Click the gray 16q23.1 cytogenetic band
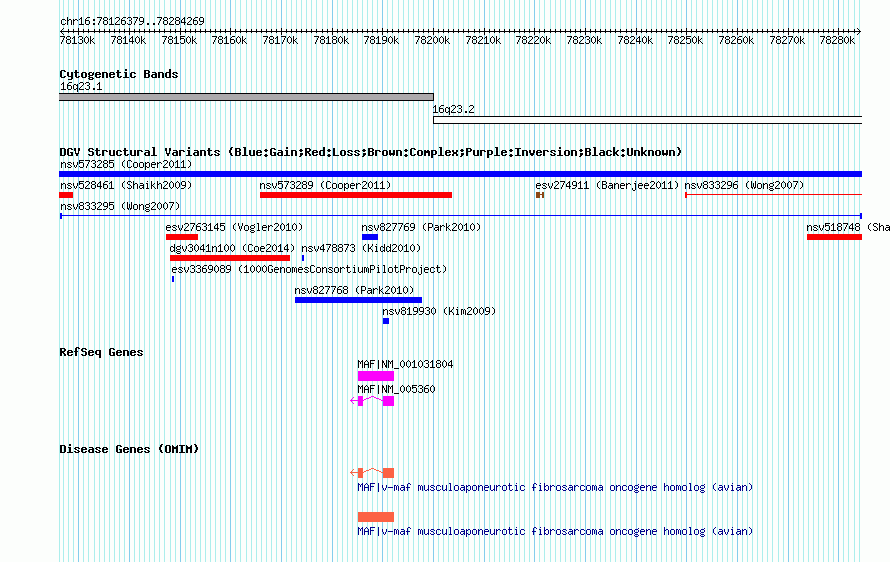Viewport: 890px width, 562px height. pos(246,97)
